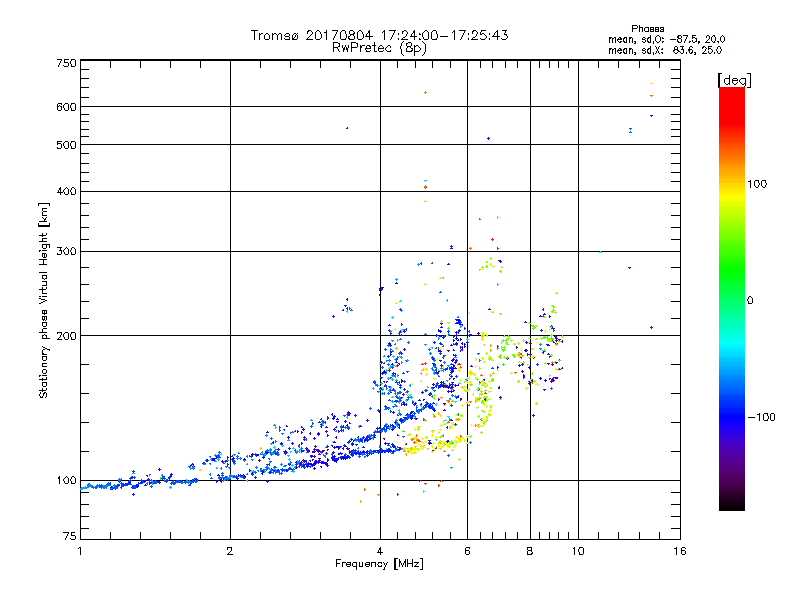
Task: Click the 'mean, sd,X: 83.6, 25.0' text
Action: (665, 50)
